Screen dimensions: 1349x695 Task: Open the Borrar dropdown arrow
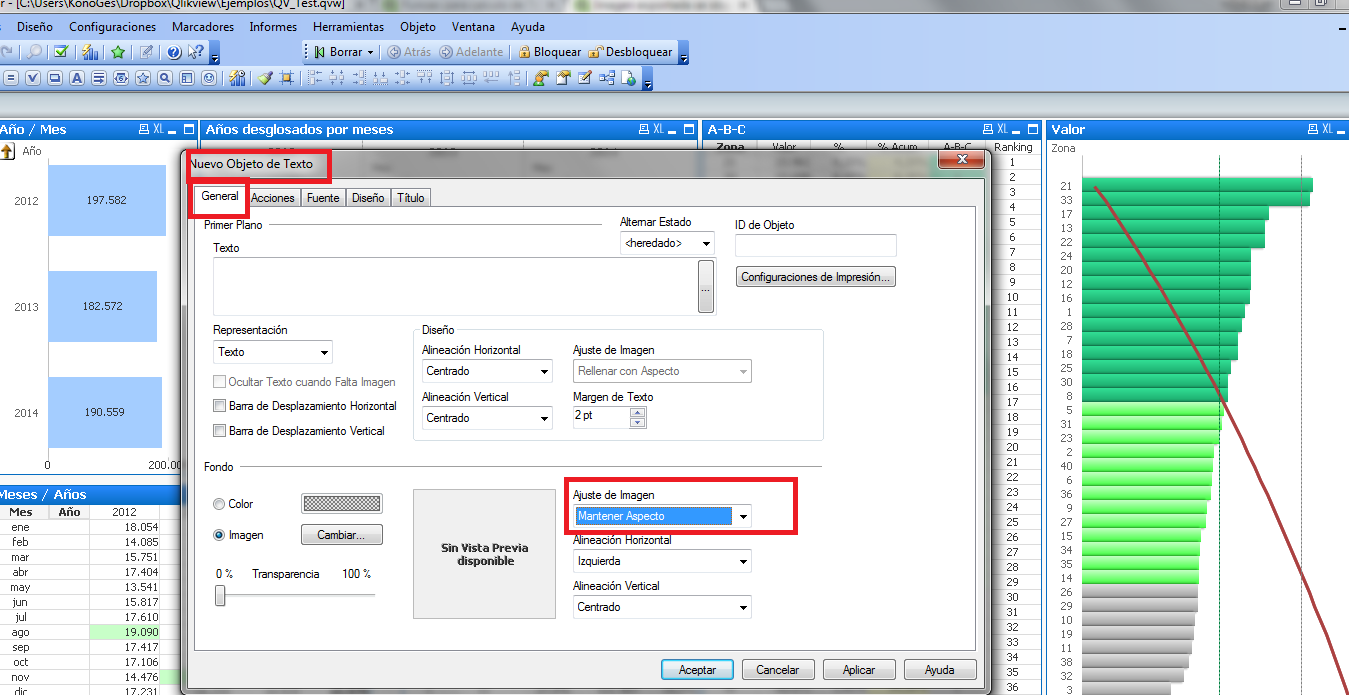[371, 52]
